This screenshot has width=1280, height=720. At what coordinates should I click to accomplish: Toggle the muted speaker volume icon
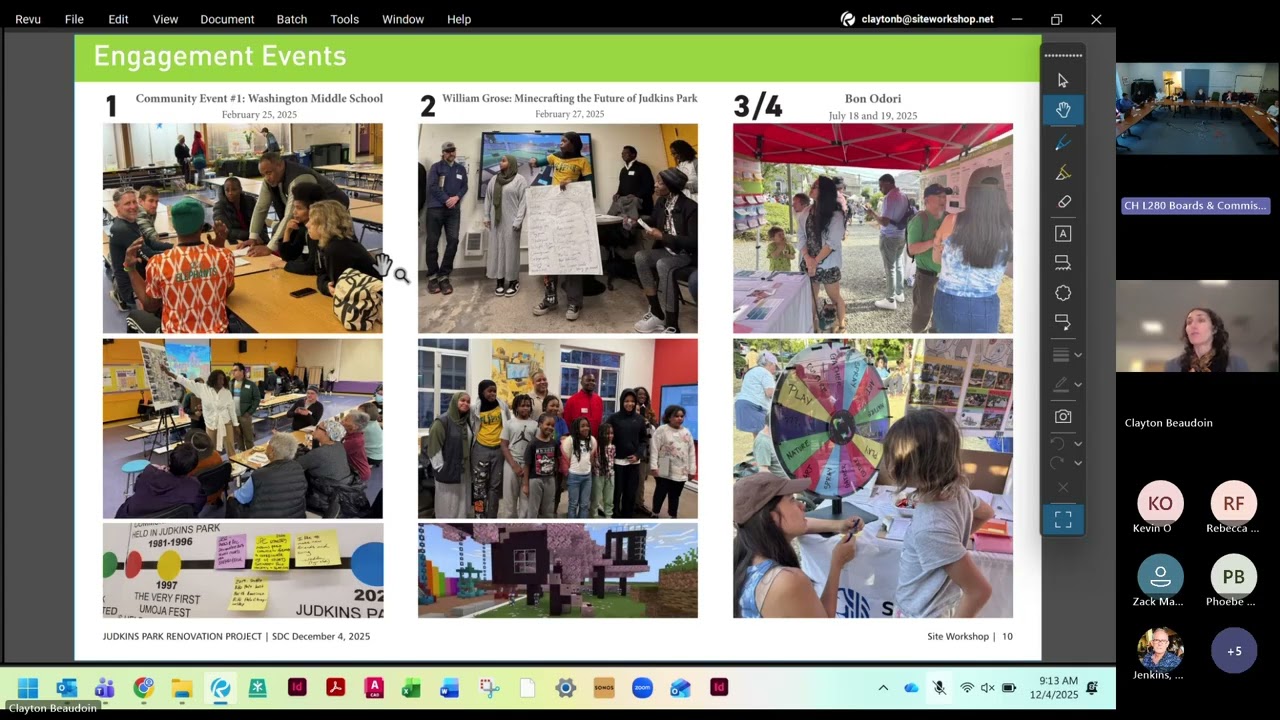(x=988, y=688)
